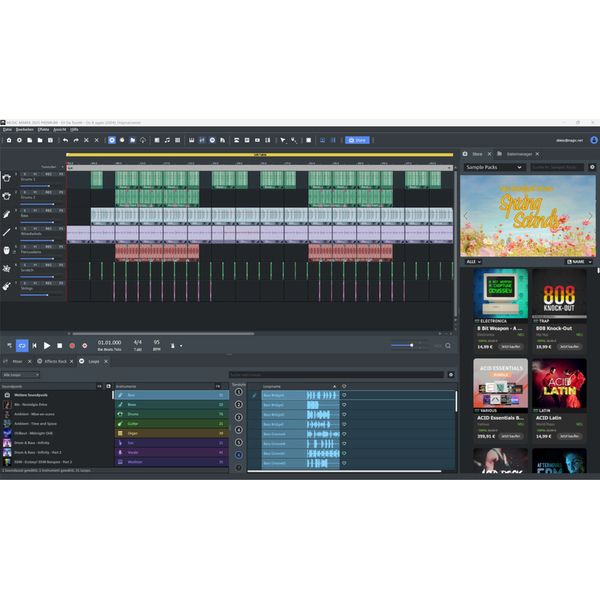Close the Loops tab with its X

106,362
